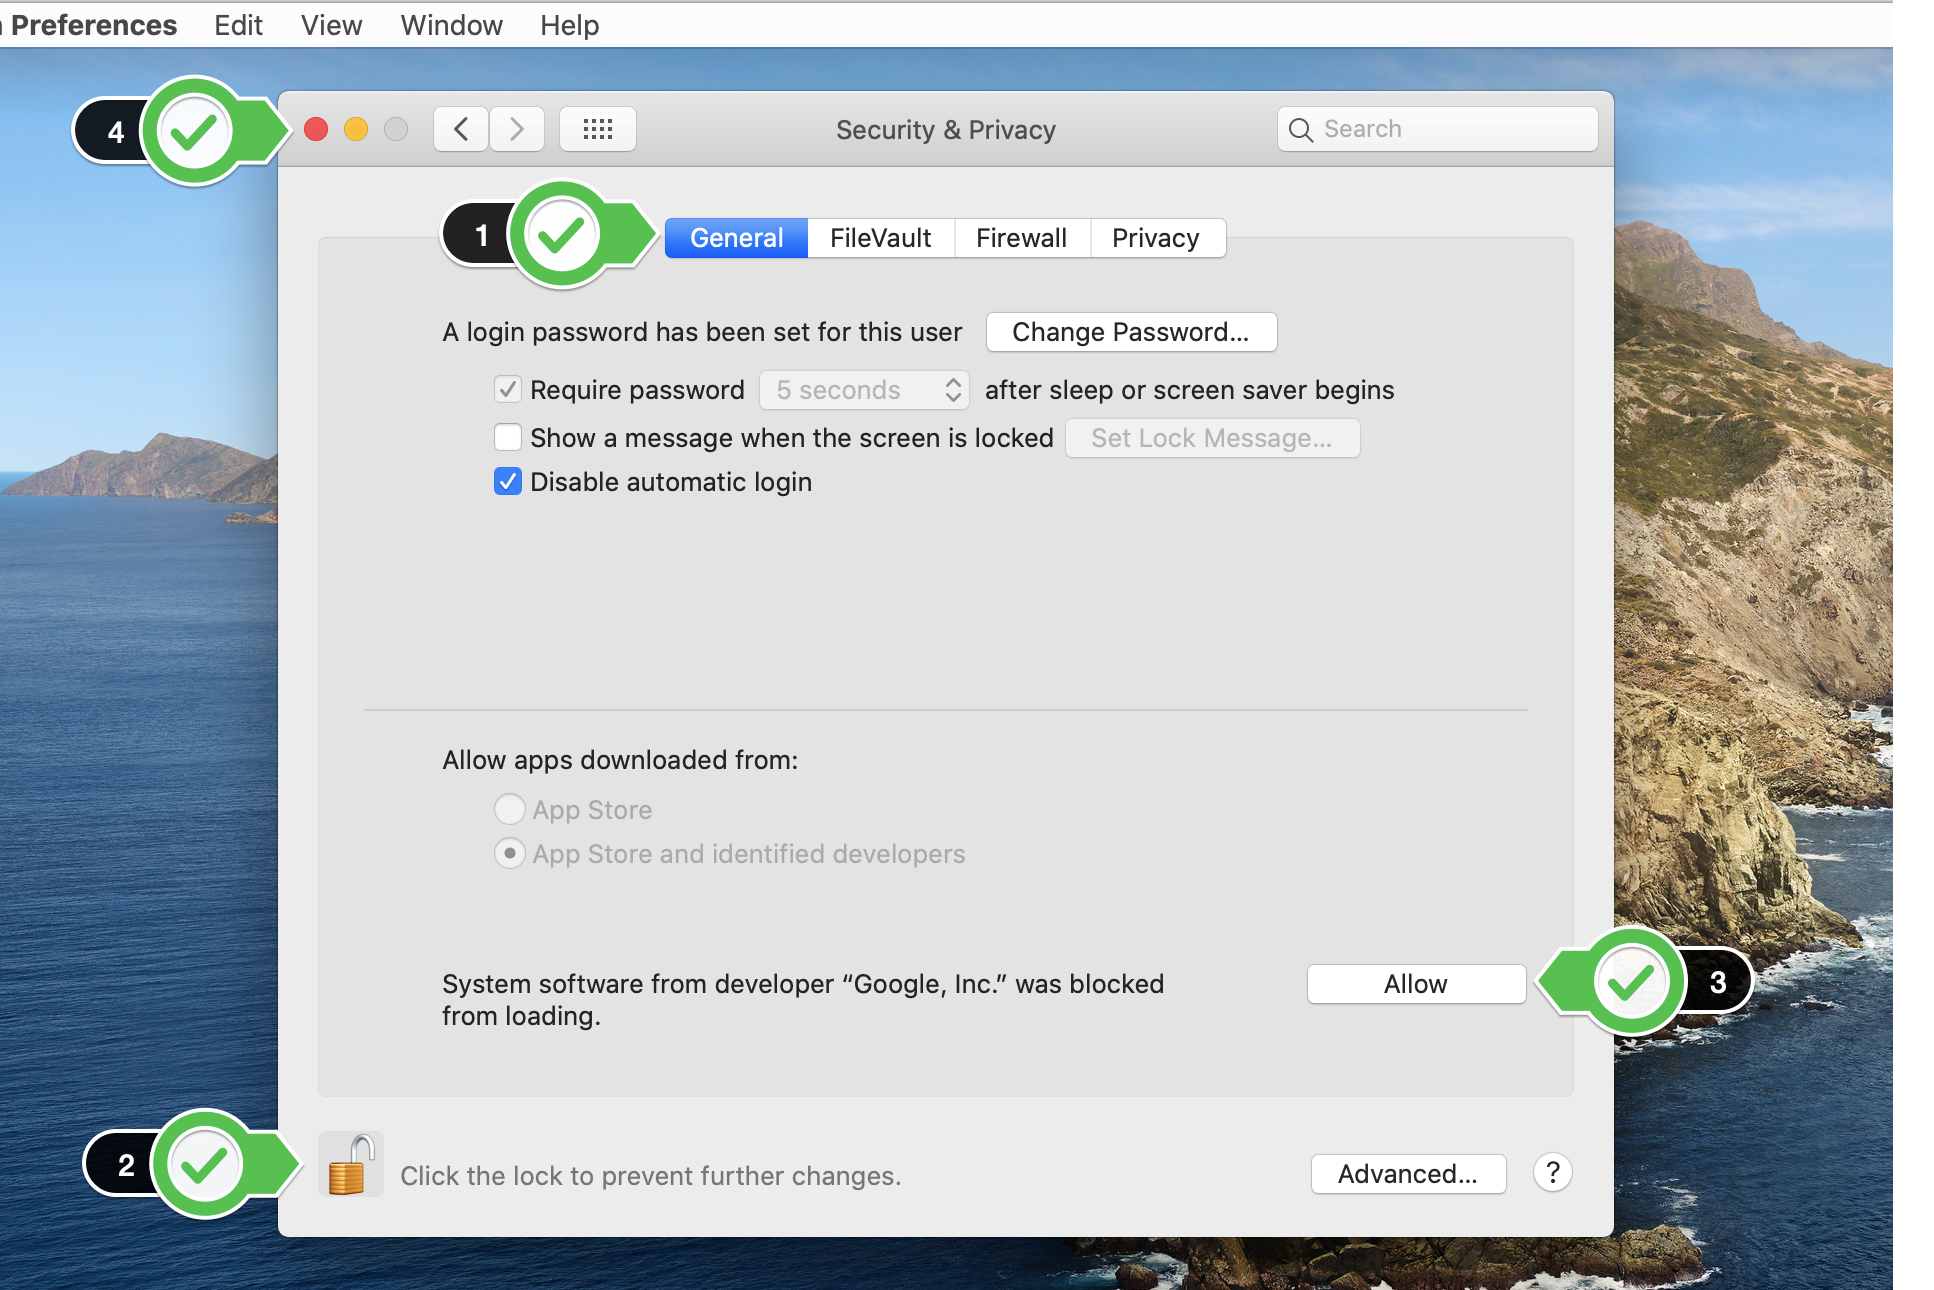Image resolution: width=1934 pixels, height=1290 pixels.
Task: Click the open padlock icon
Action: click(349, 1166)
